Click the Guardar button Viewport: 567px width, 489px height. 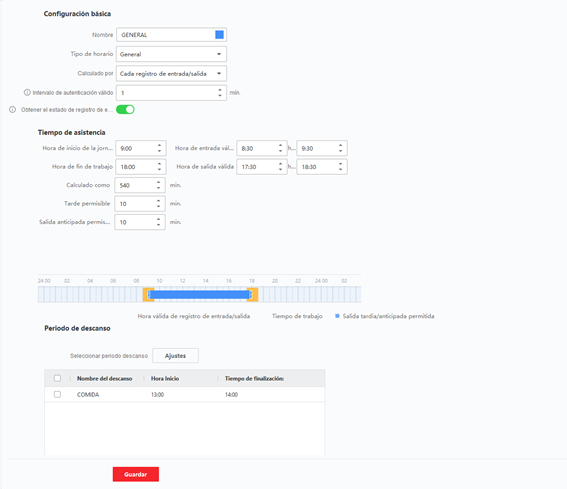(136, 474)
